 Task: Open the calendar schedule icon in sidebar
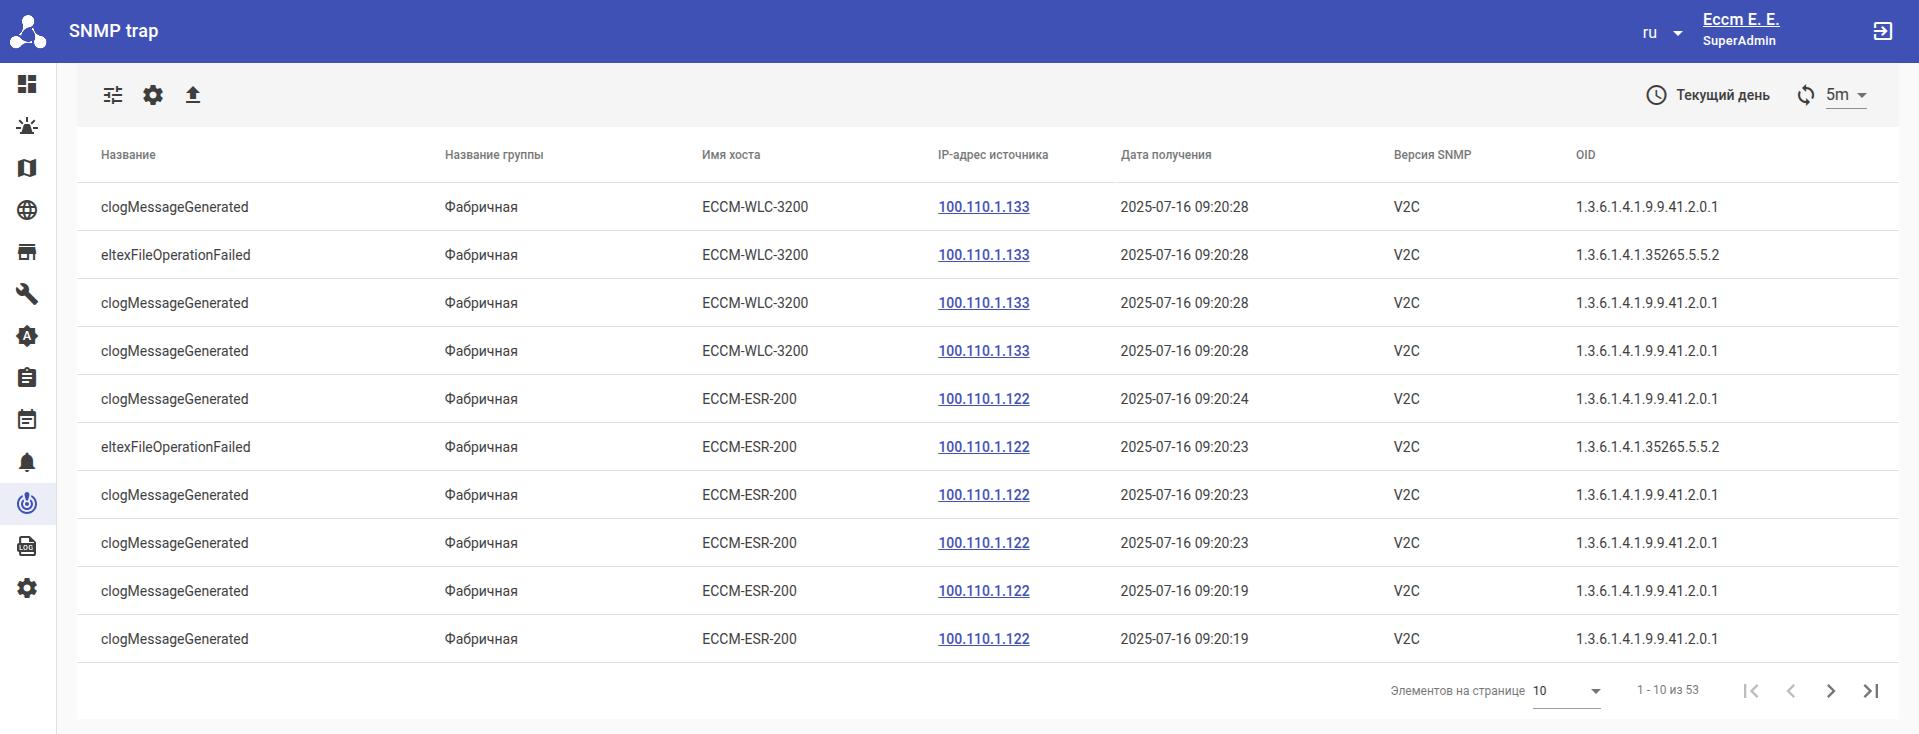click(x=27, y=420)
